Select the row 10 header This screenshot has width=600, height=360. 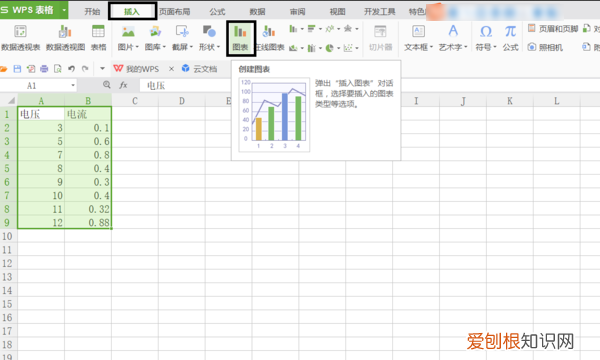coord(8,236)
